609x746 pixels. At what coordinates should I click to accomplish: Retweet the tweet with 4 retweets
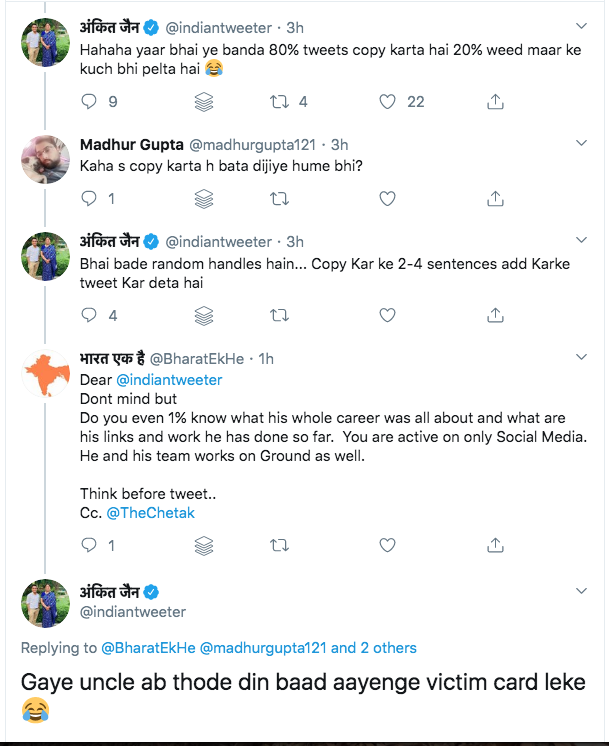coord(281,101)
